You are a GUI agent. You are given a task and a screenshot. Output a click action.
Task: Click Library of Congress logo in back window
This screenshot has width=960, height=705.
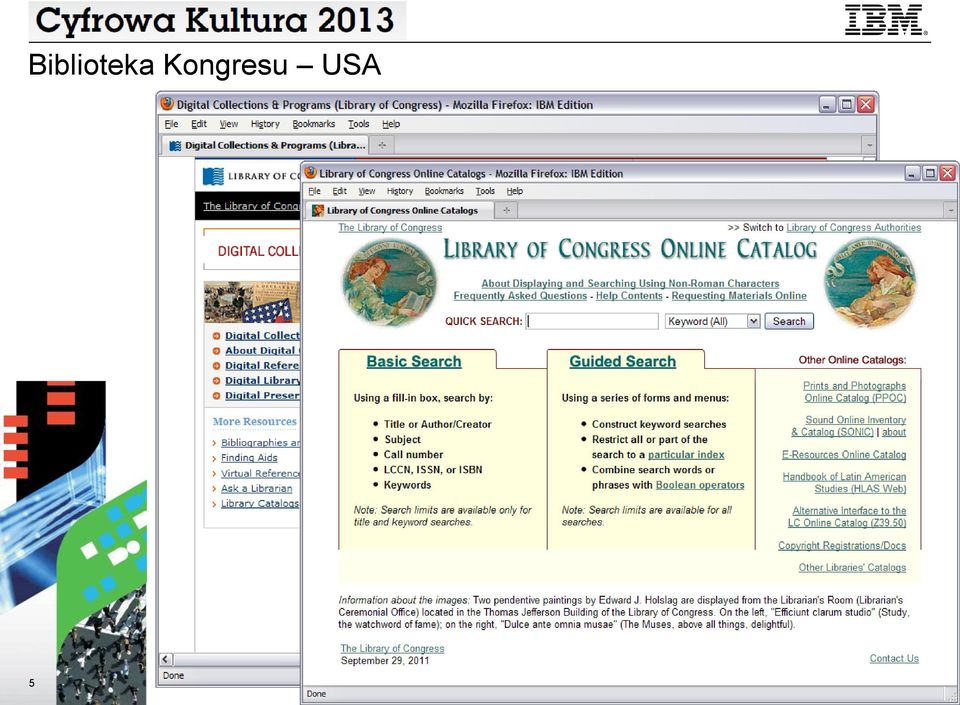252,176
